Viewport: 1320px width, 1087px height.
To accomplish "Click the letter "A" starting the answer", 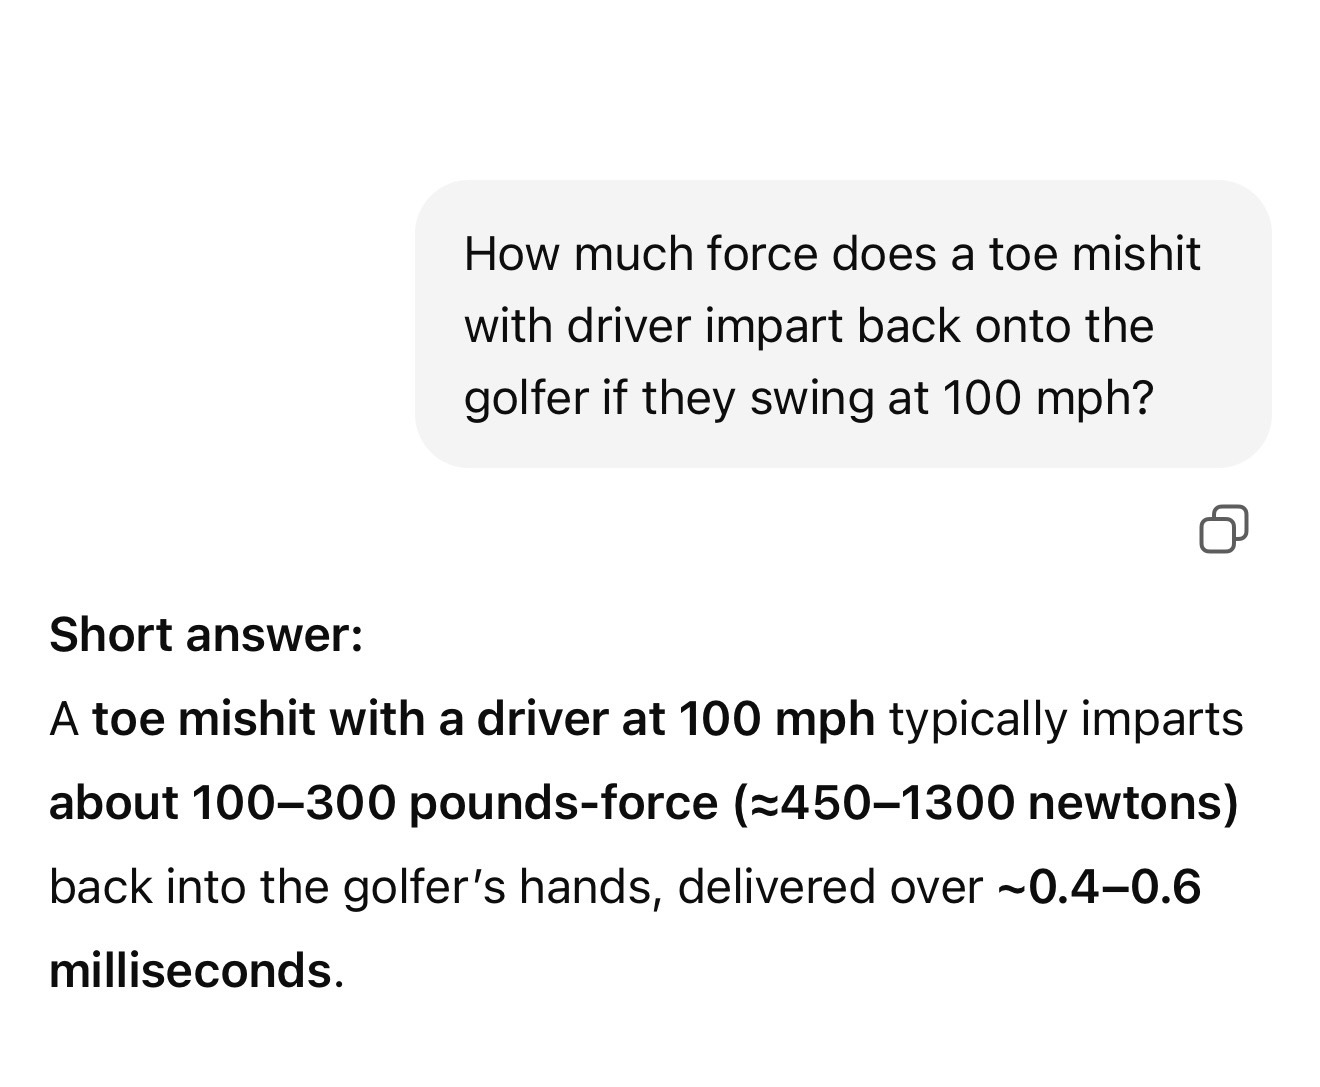I will coord(63,718).
